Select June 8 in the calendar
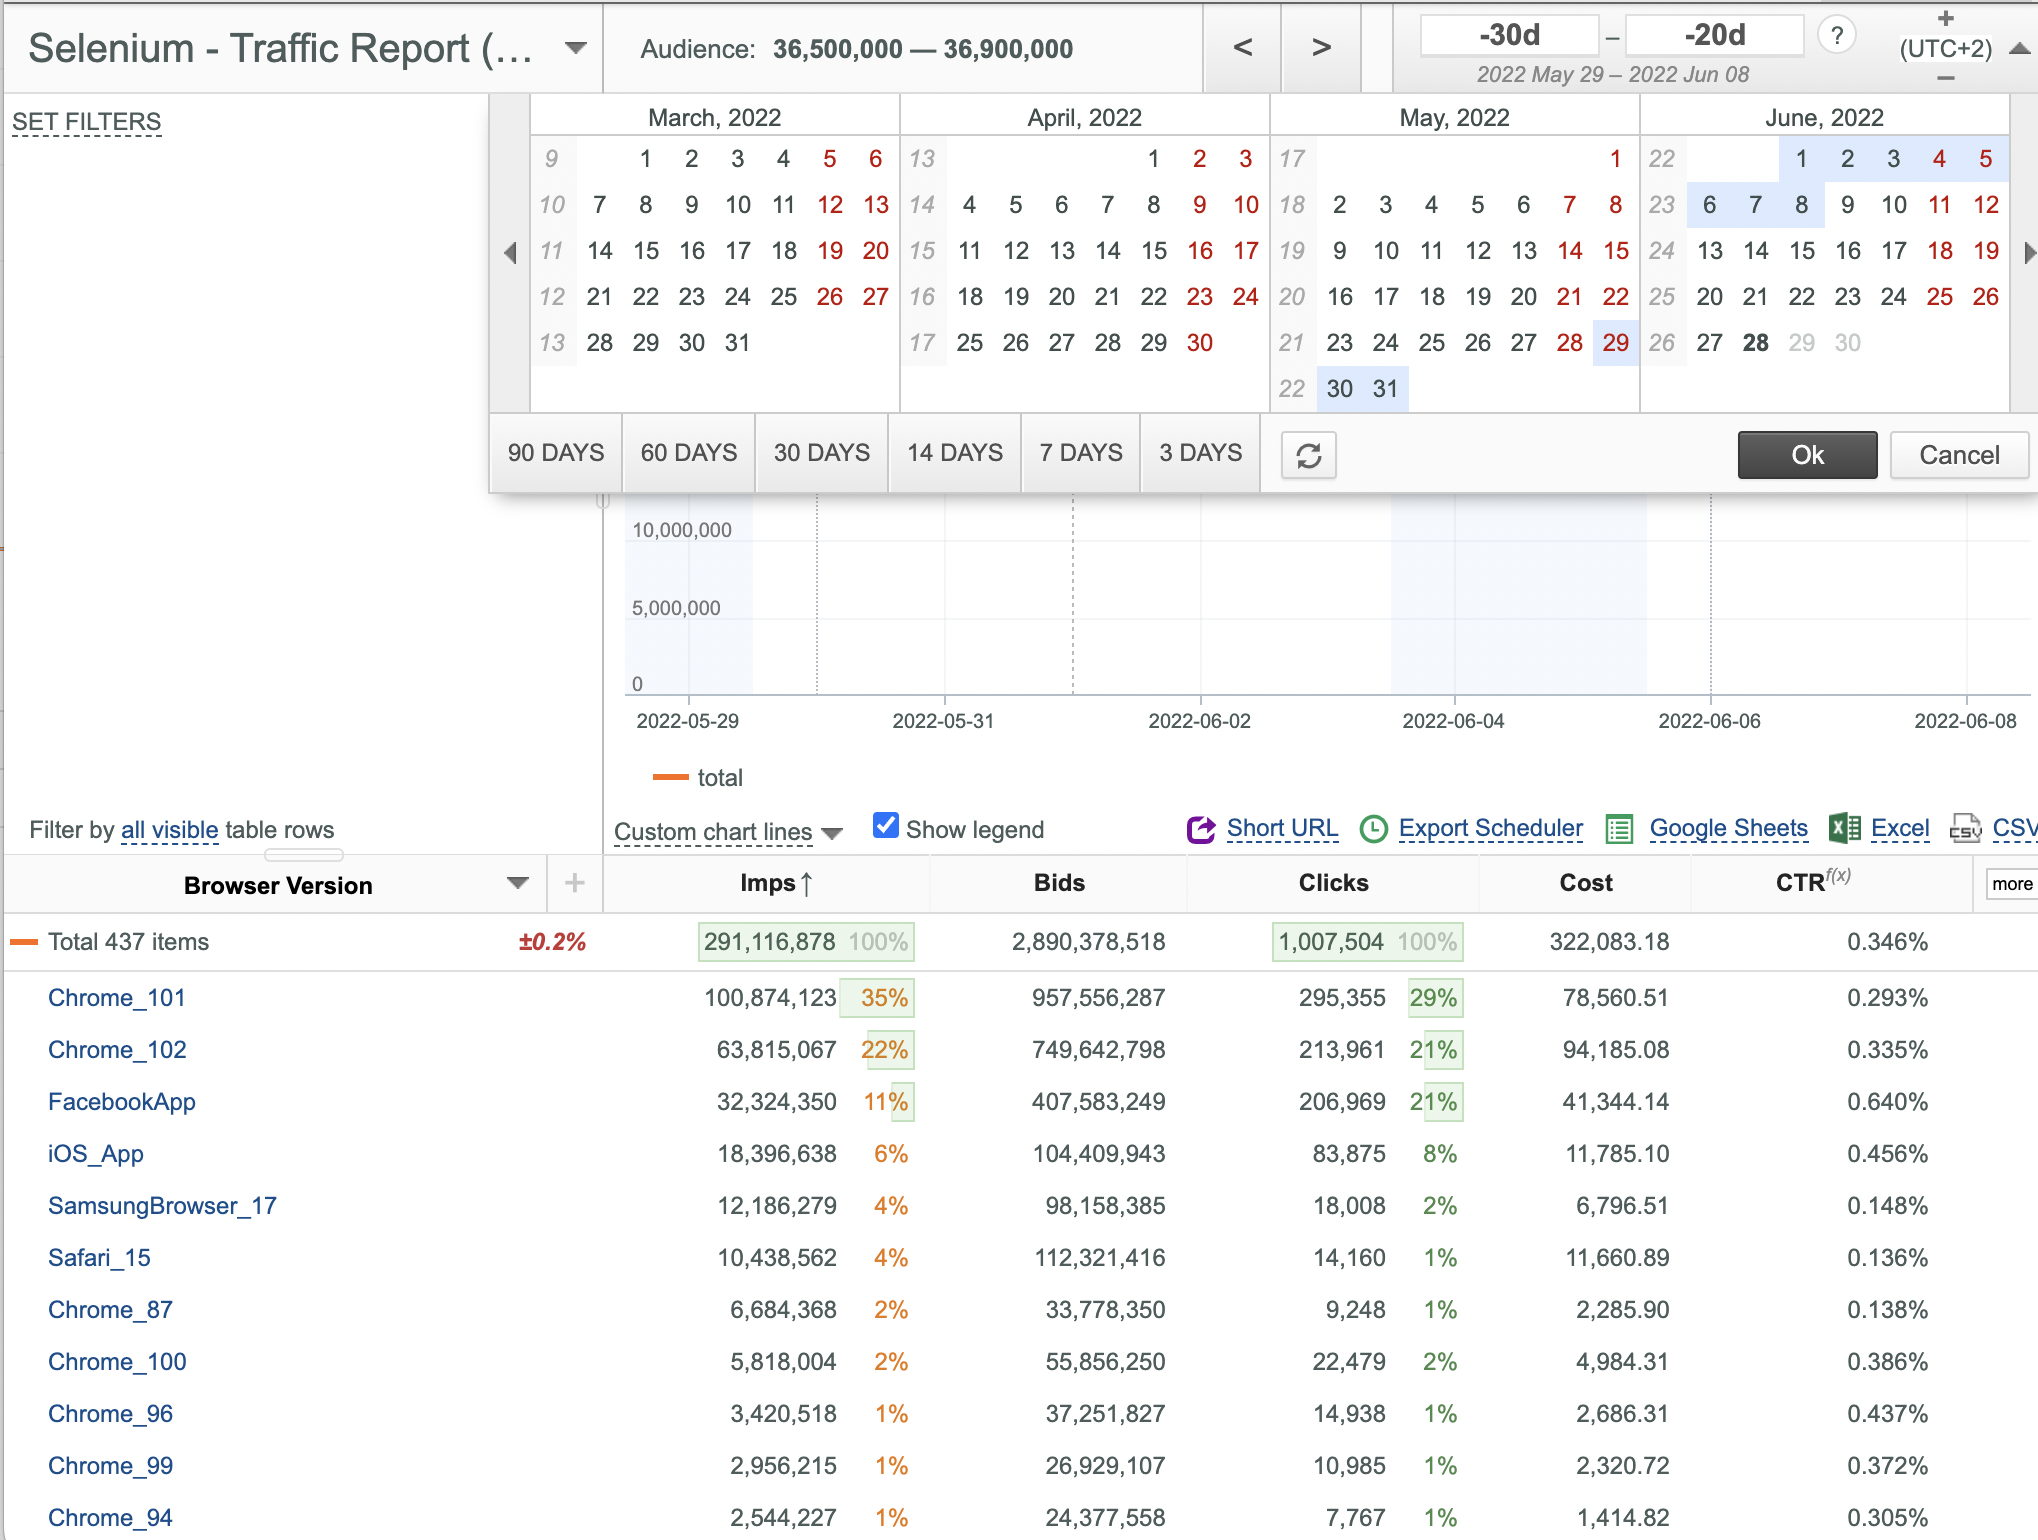This screenshot has height=1540, width=2038. click(x=1801, y=205)
